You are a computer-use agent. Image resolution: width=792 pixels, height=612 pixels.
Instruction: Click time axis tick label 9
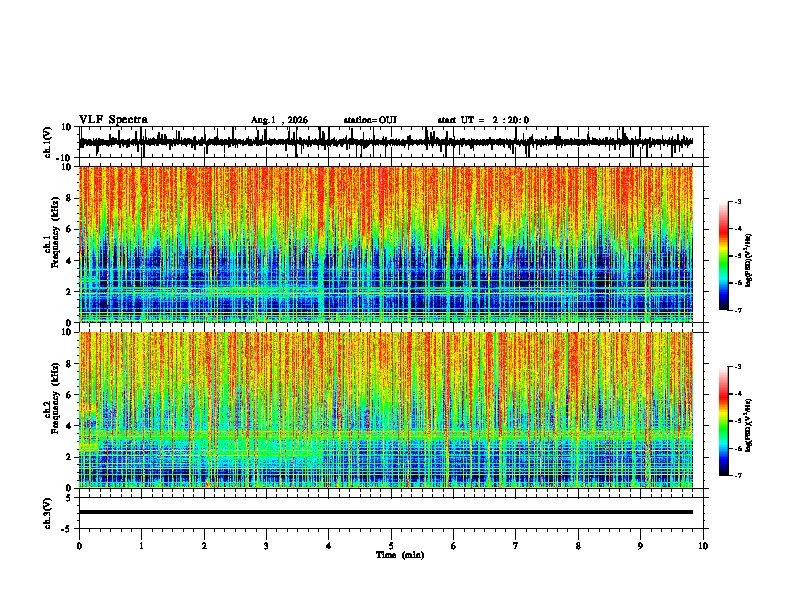[x=640, y=546]
